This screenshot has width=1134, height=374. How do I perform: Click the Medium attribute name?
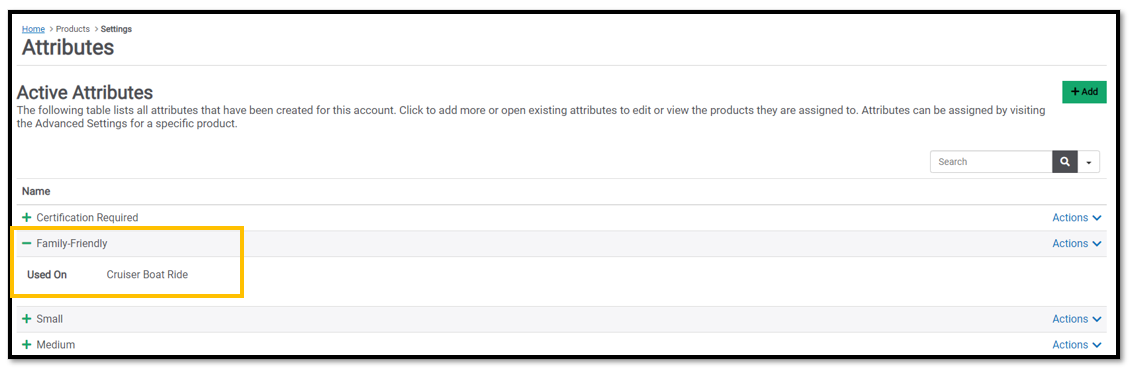point(56,345)
